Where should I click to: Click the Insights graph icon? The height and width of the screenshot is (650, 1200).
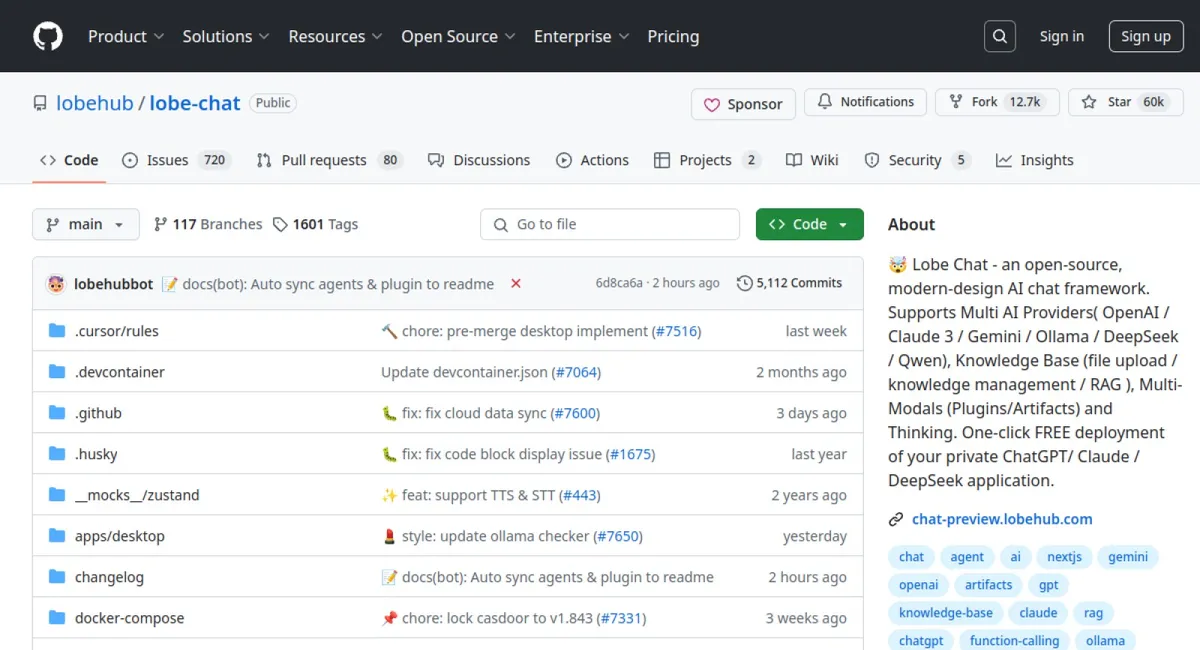point(1004,160)
